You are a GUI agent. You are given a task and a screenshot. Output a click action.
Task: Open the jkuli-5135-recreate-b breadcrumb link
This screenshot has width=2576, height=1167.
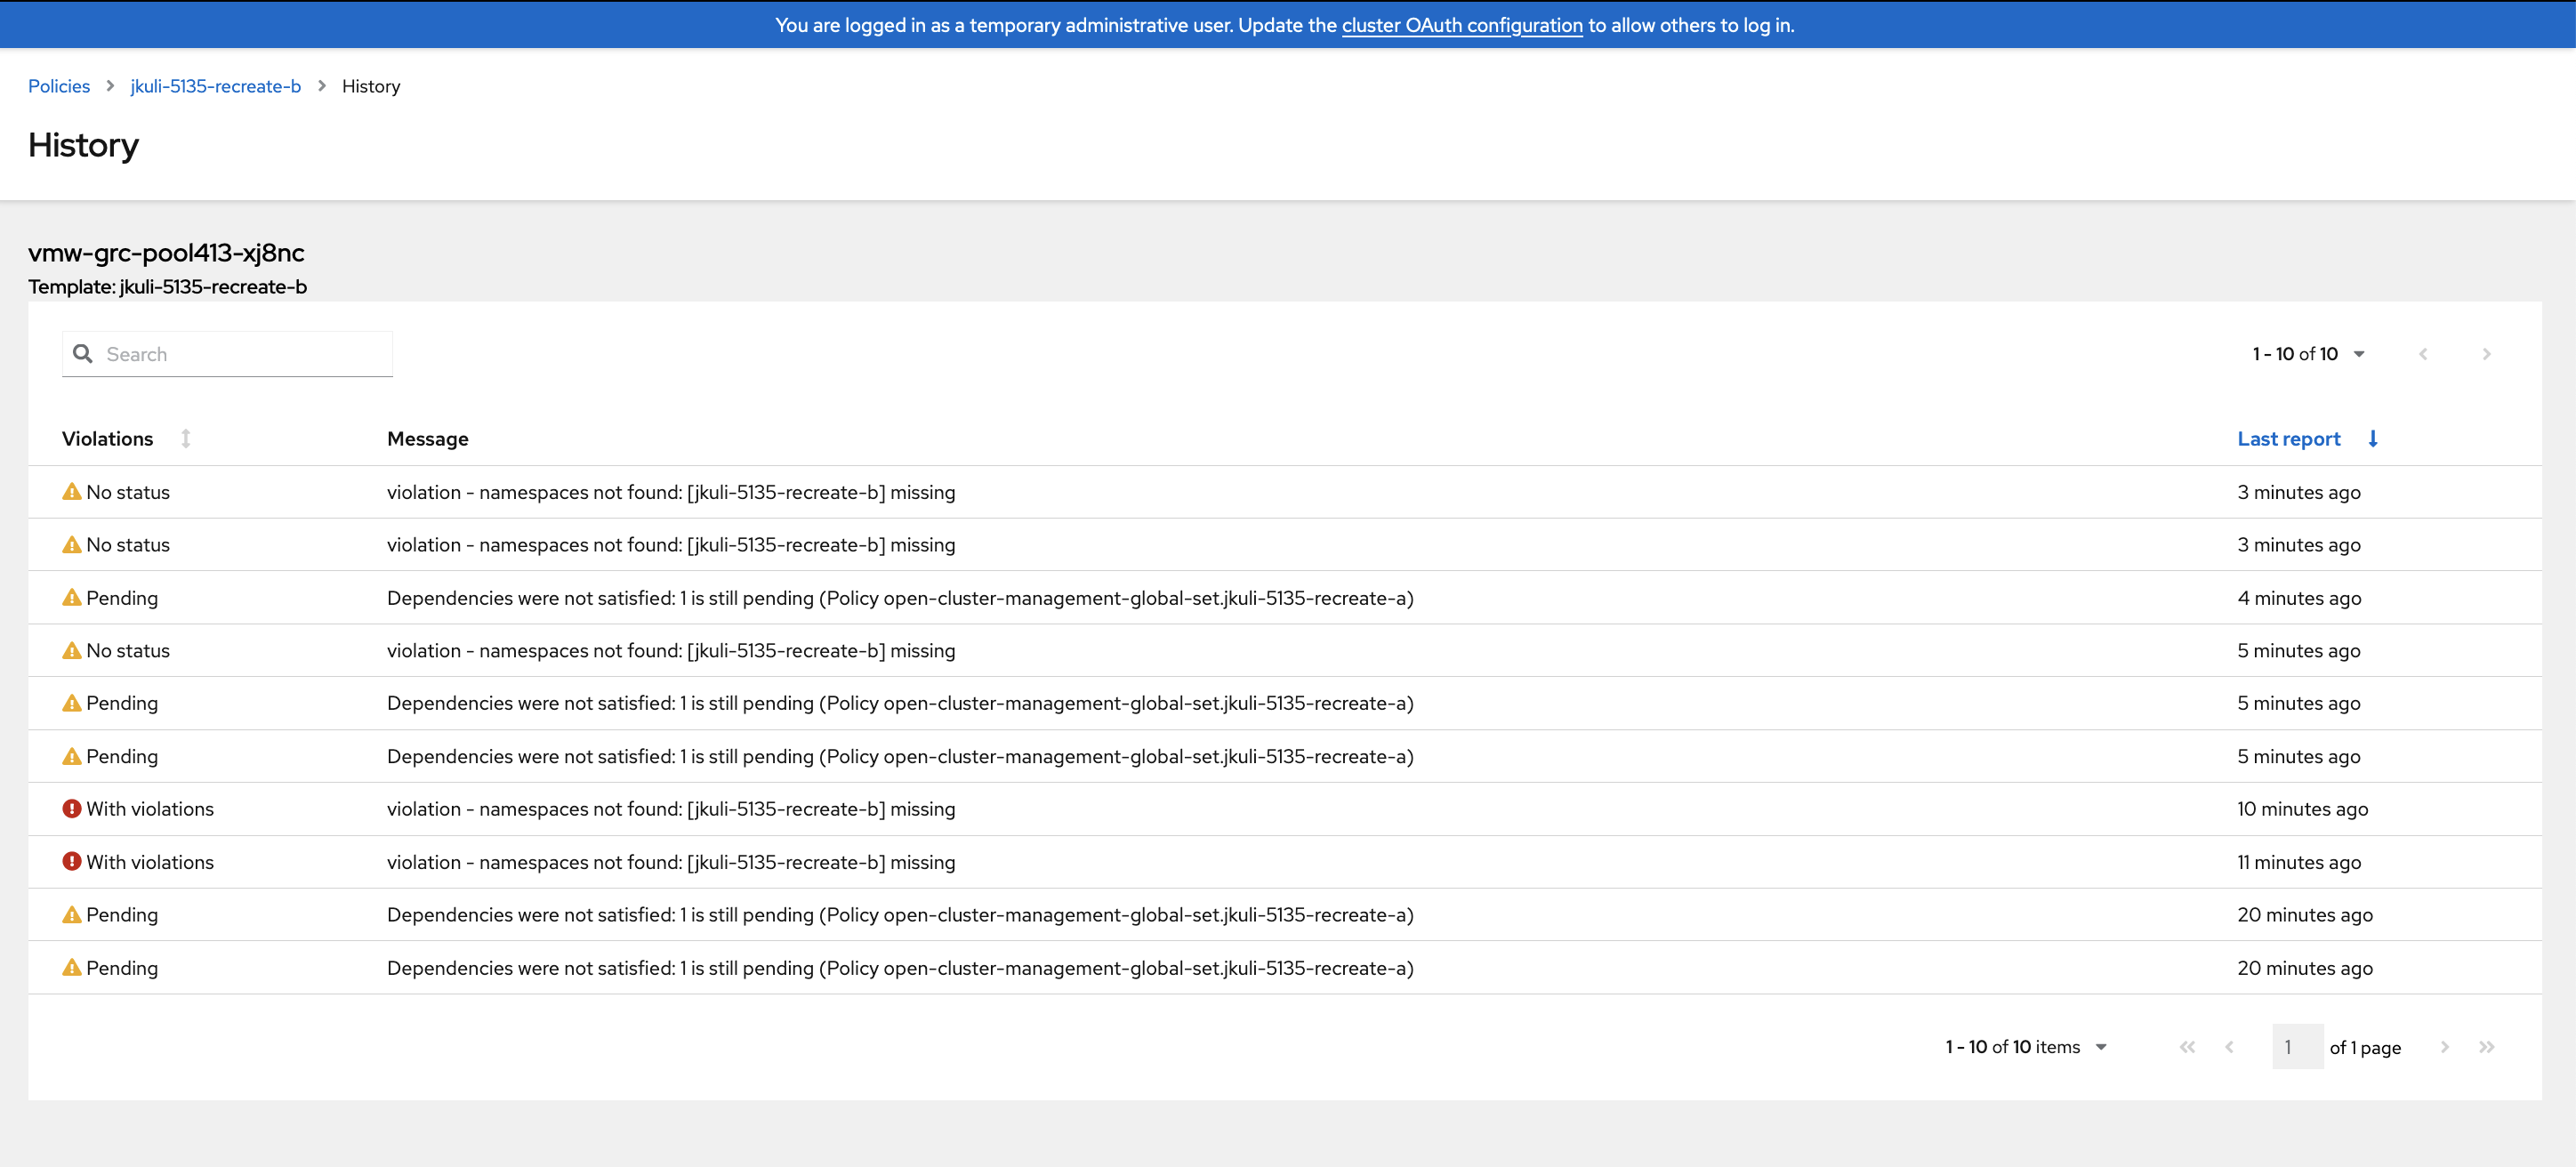point(215,86)
